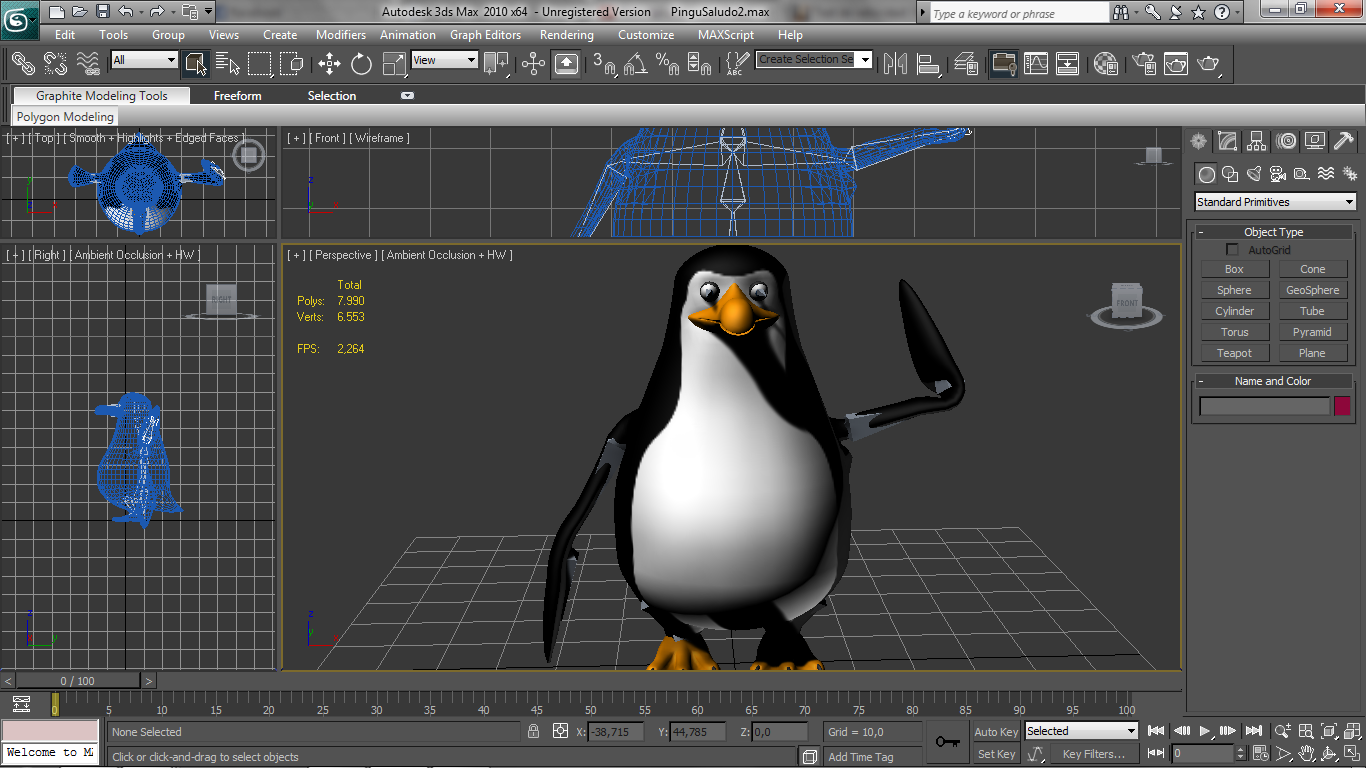Open the Standard Primitives dropdown

tap(1275, 202)
